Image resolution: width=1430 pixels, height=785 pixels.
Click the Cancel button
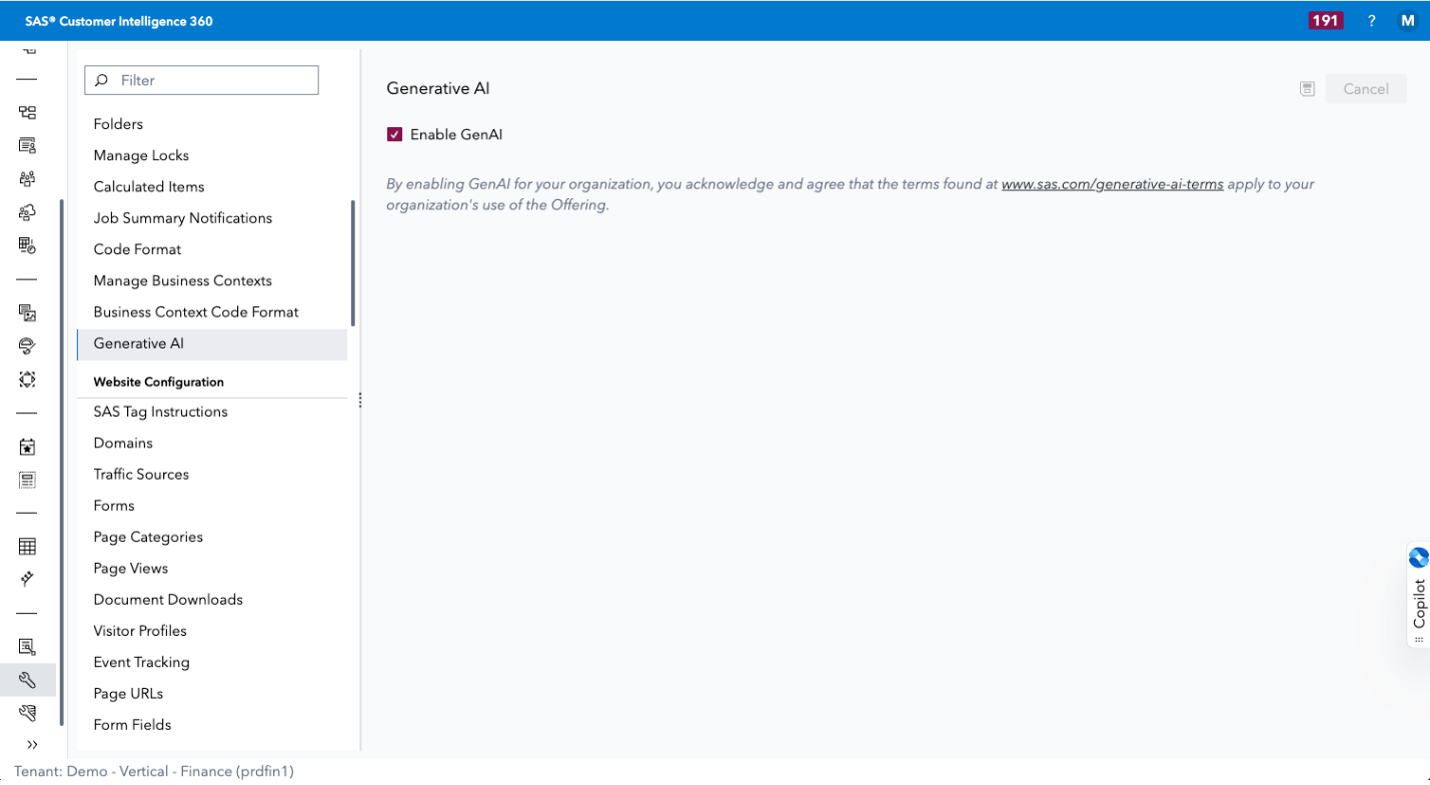[x=1366, y=88]
